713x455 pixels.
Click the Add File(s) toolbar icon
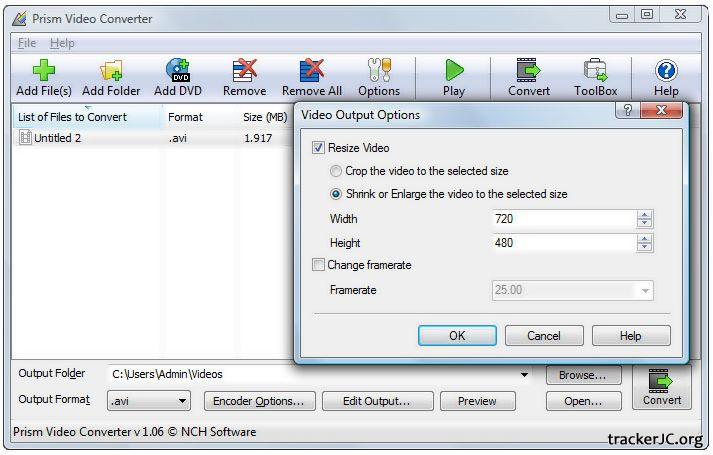(44, 71)
